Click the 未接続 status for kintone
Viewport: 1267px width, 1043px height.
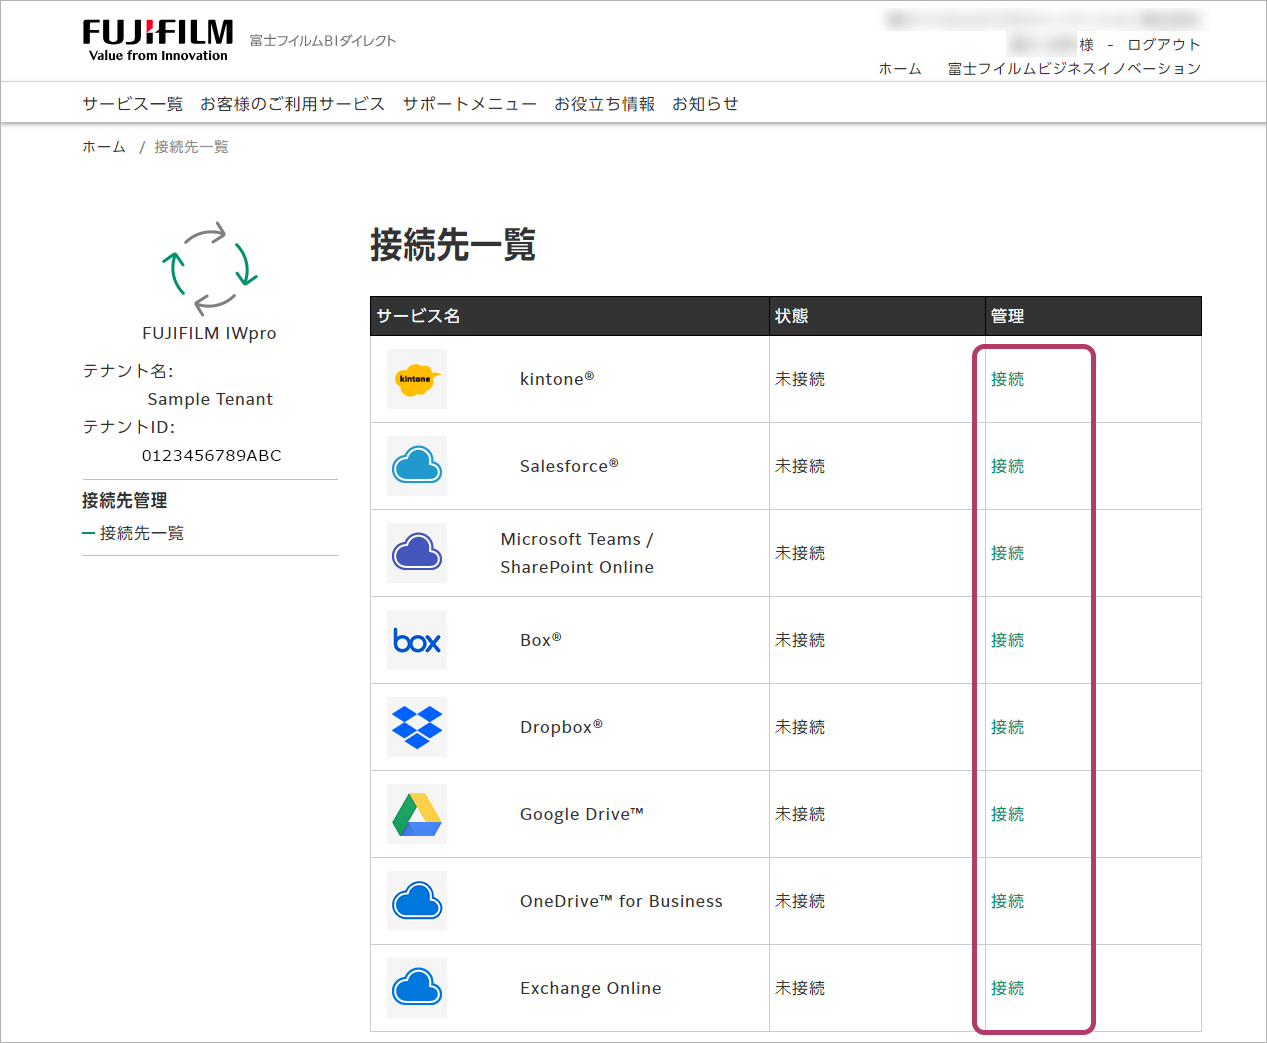(800, 379)
